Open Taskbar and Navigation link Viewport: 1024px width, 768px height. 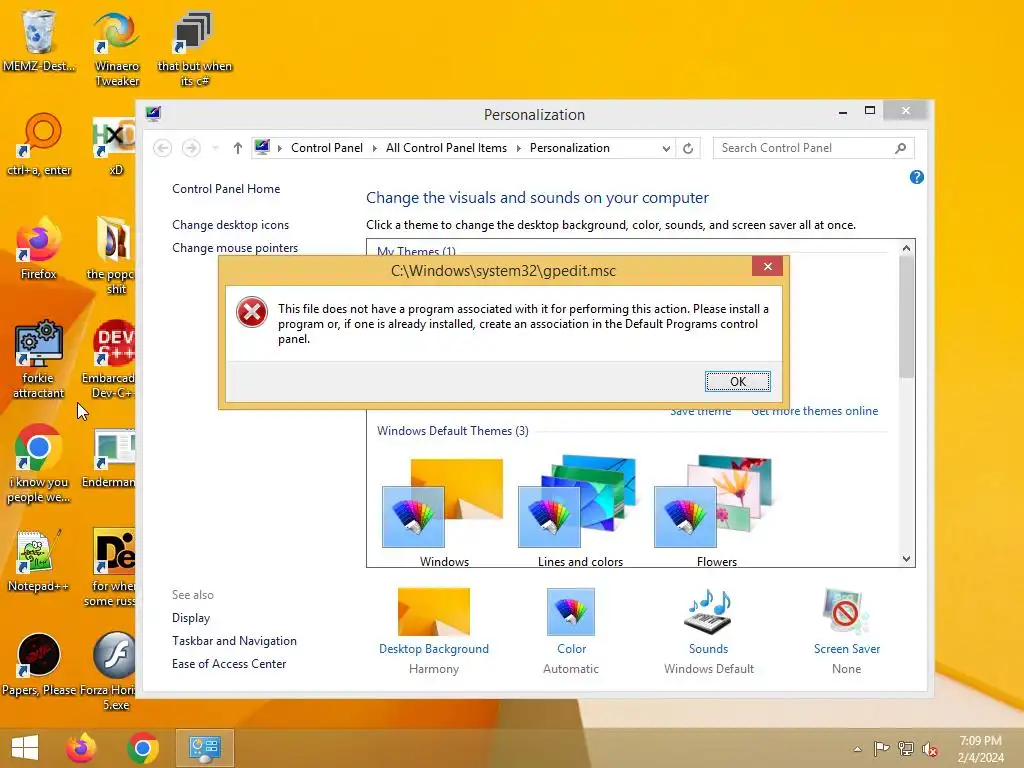234,641
